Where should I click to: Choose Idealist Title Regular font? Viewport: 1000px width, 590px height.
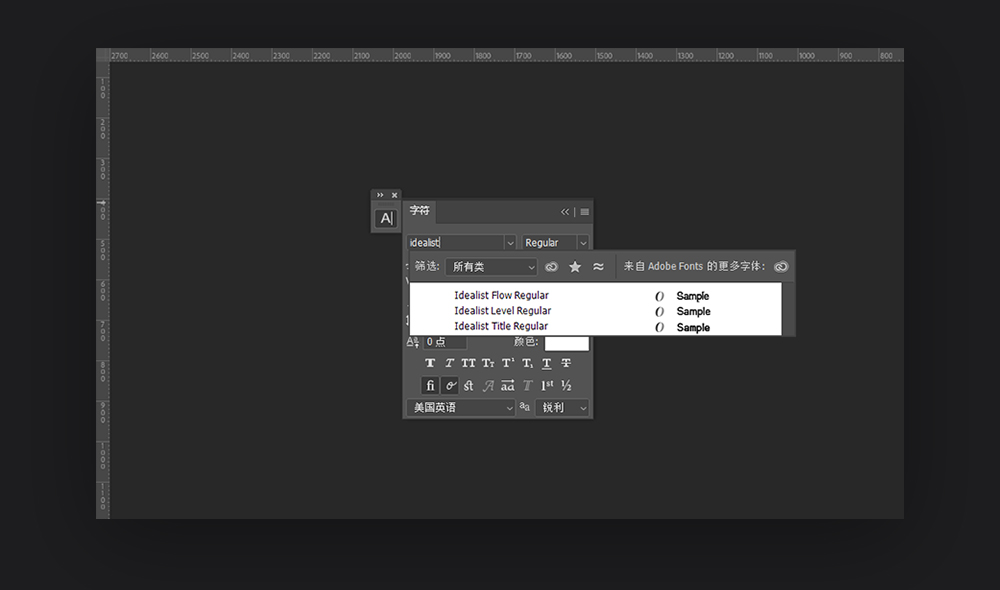(501, 326)
